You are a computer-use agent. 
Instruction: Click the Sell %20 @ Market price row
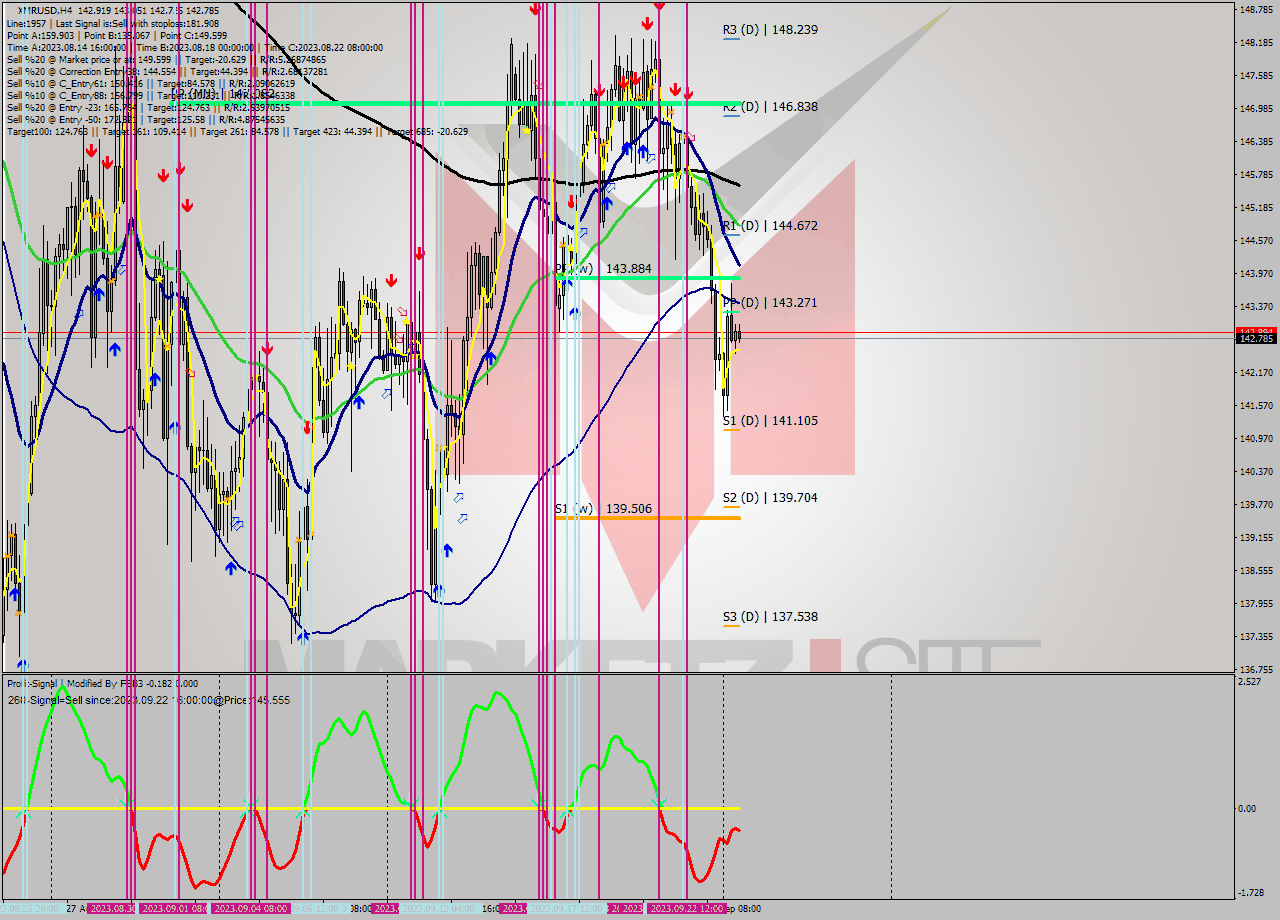click(x=166, y=59)
